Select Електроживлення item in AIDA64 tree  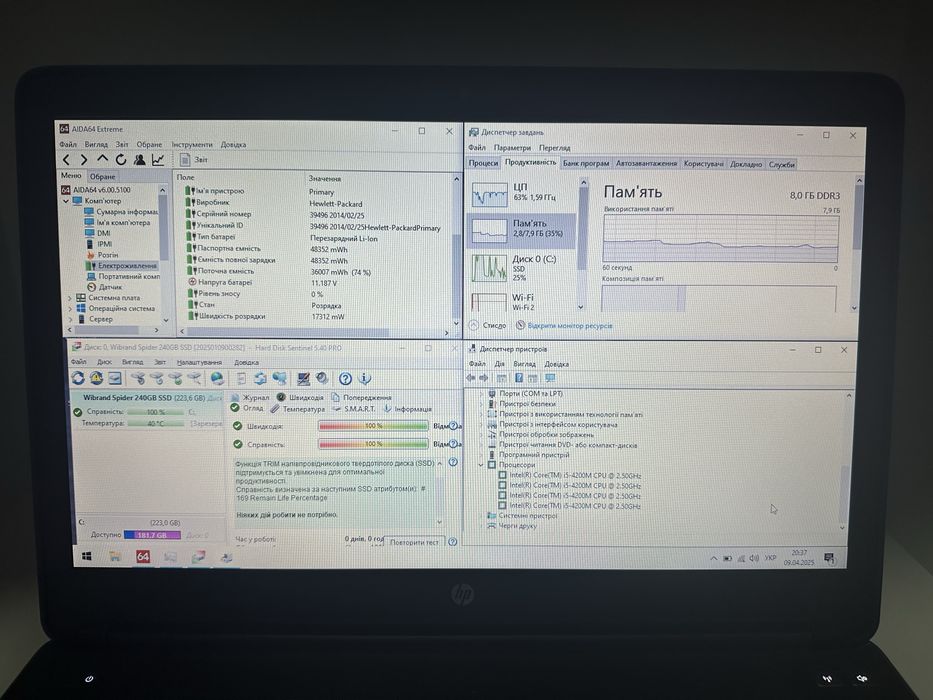pos(121,266)
